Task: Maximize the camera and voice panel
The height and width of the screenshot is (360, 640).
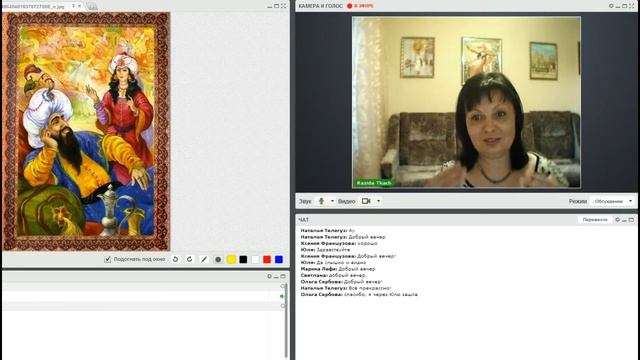Action: [625, 6]
